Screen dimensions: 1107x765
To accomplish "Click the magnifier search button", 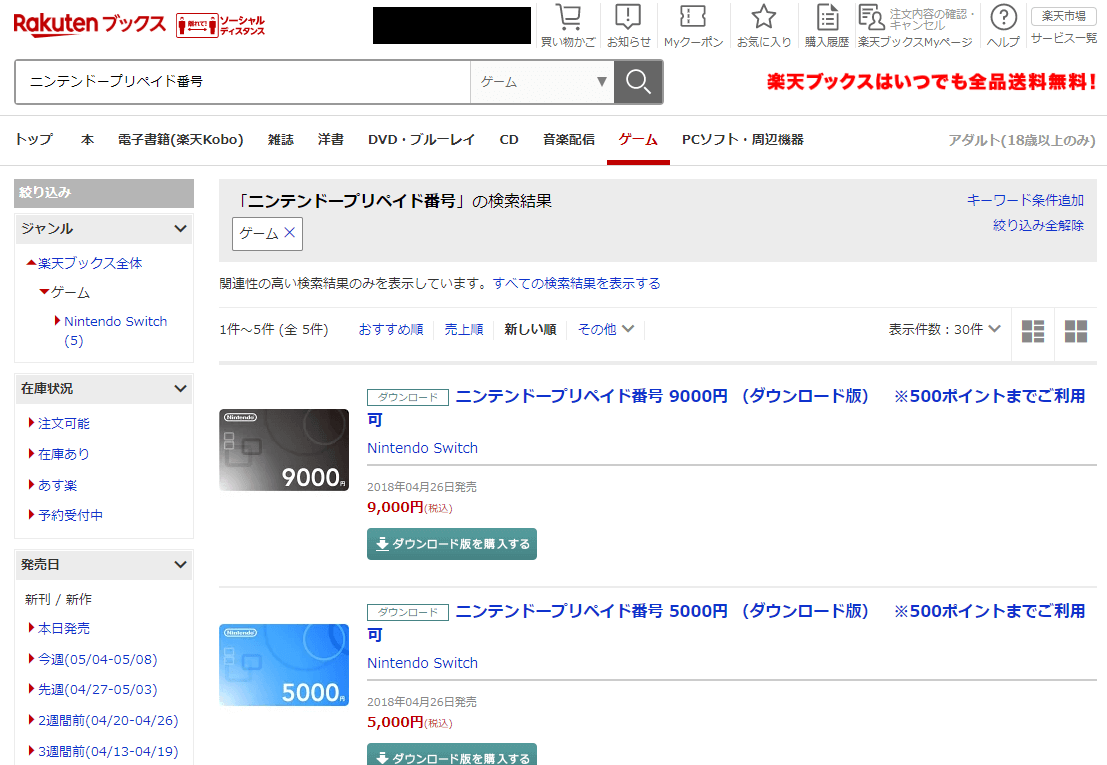I will tap(638, 82).
